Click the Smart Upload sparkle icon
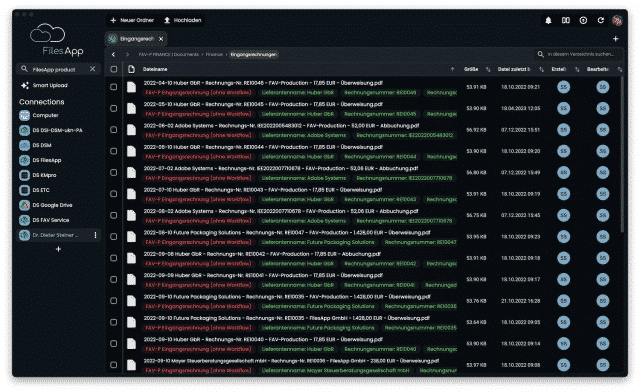 (25, 85)
